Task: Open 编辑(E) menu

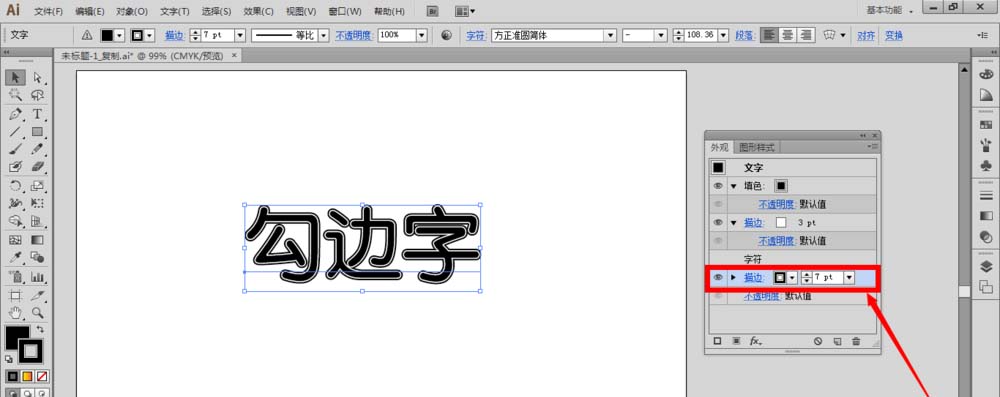Action: pyautogui.click(x=90, y=11)
